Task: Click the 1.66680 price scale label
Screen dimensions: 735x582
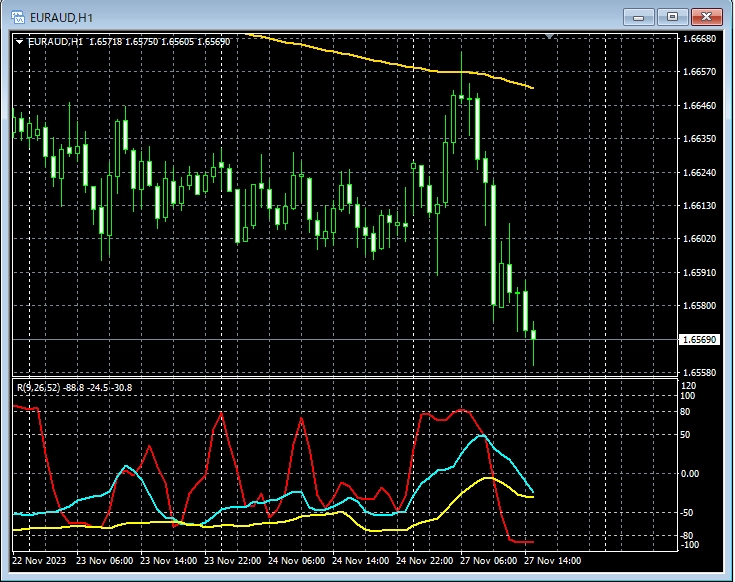Action: (698, 39)
